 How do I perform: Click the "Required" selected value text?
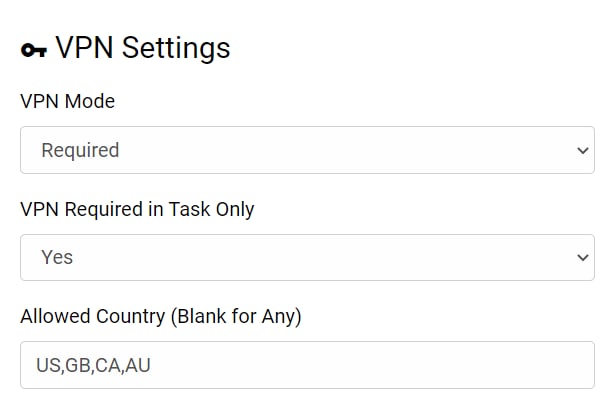coord(80,150)
